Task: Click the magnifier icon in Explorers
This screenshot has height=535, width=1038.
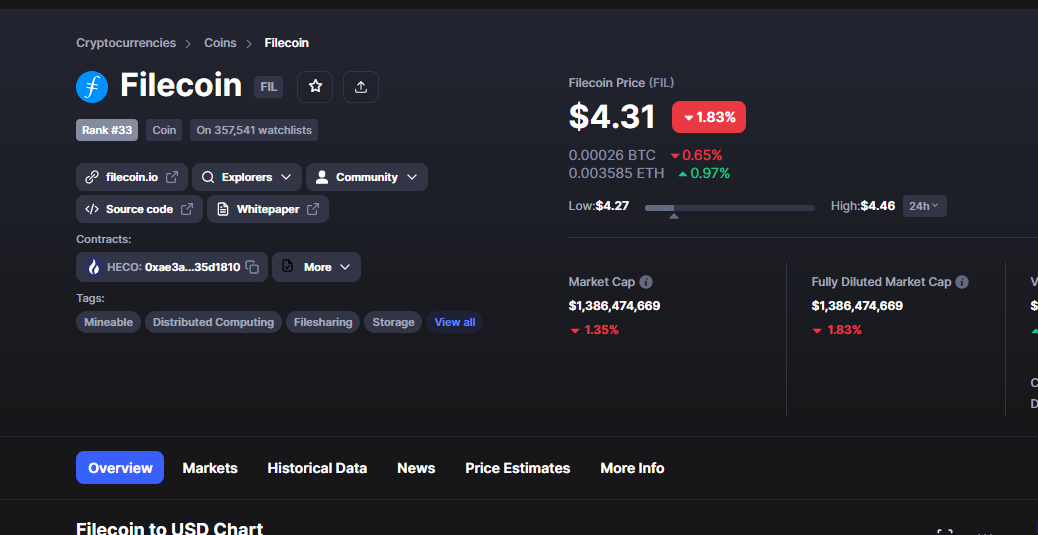Action: tap(208, 177)
